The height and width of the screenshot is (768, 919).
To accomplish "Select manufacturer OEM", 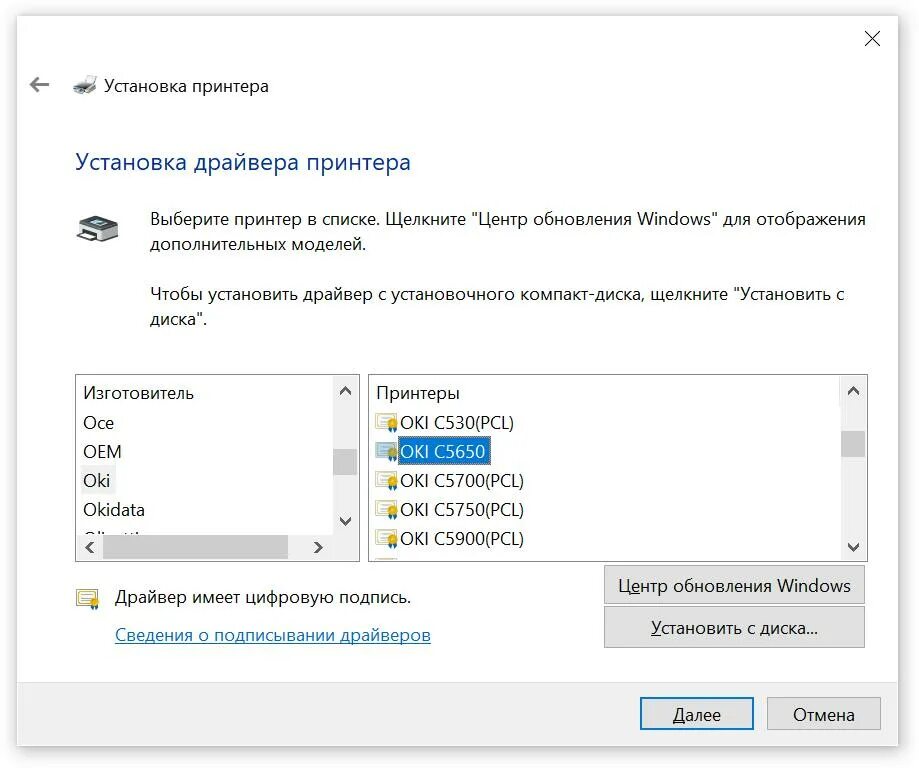I will coord(103,451).
